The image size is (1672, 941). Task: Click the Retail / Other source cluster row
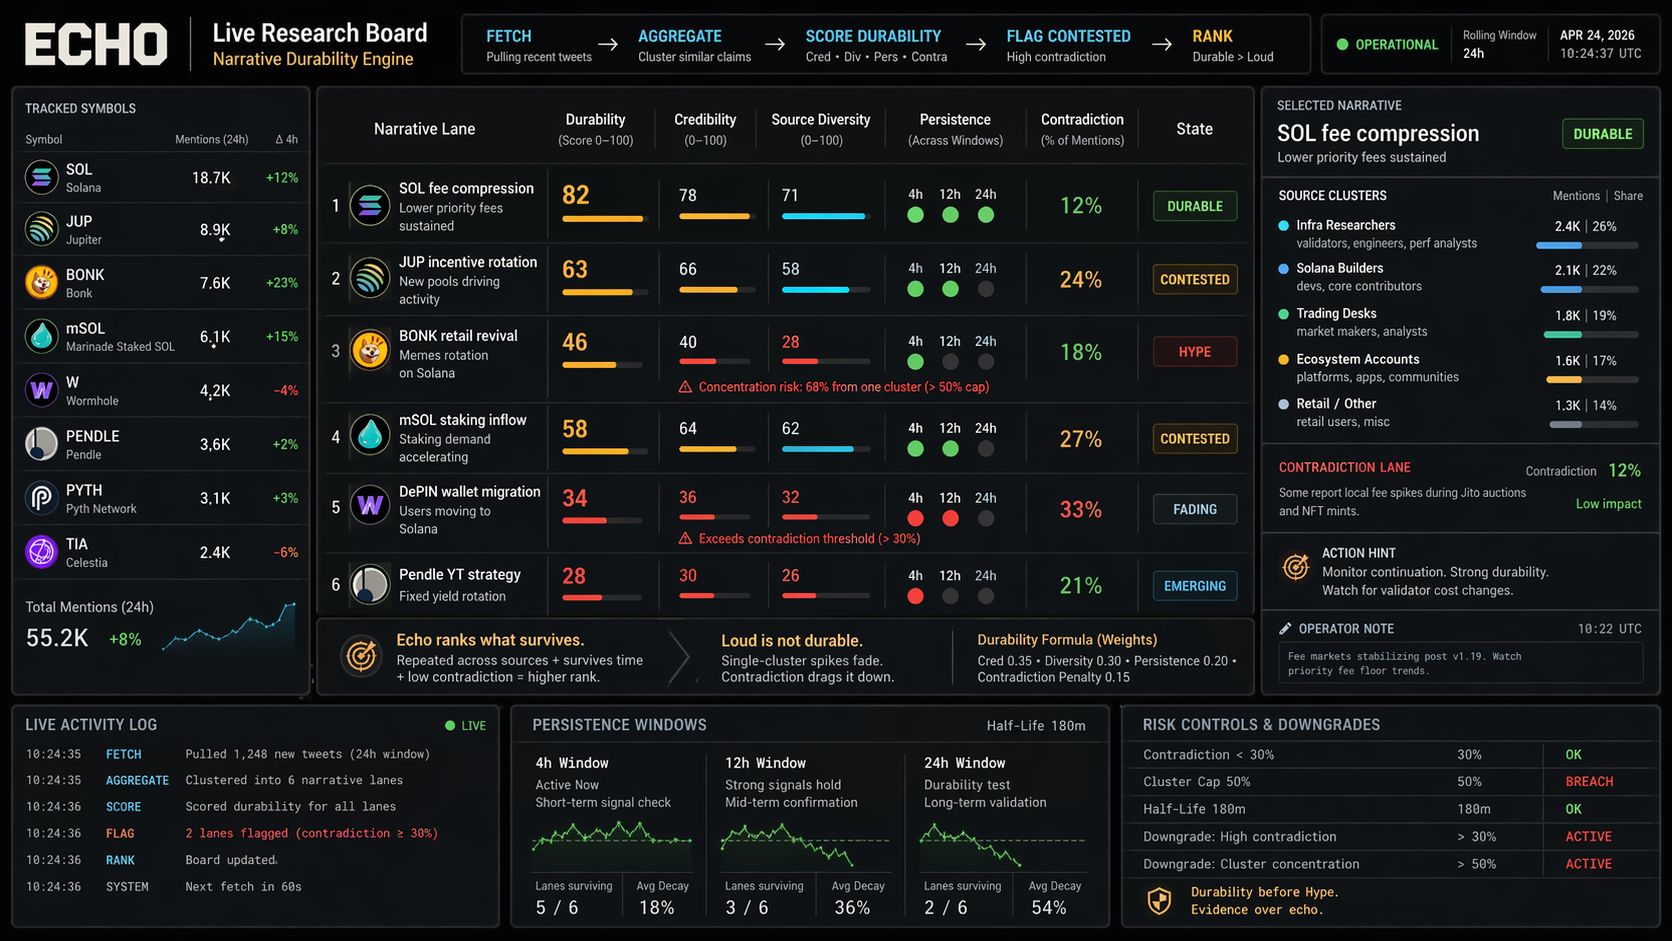1460,412
